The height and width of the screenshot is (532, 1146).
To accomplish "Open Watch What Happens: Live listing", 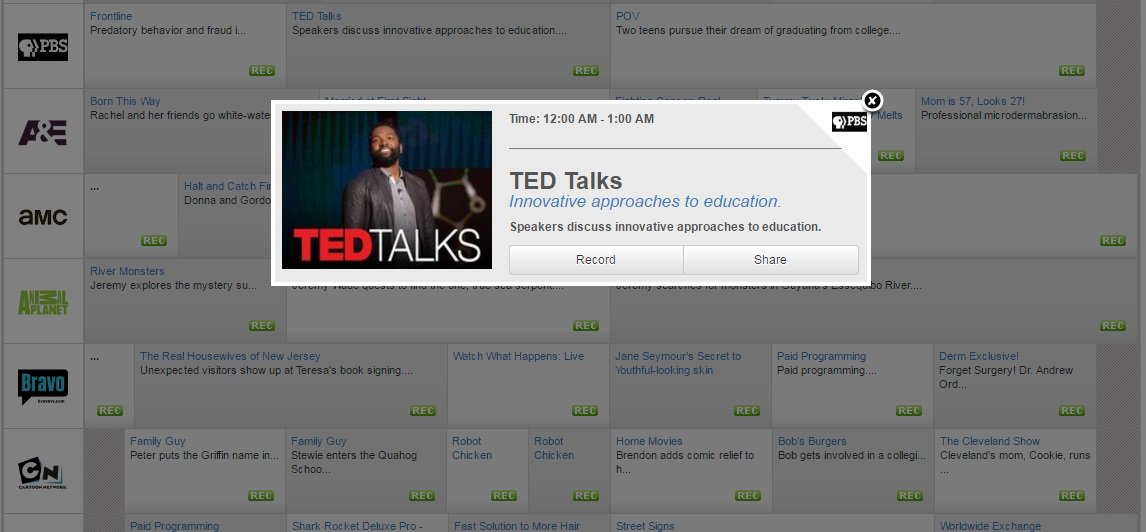I will 518,356.
